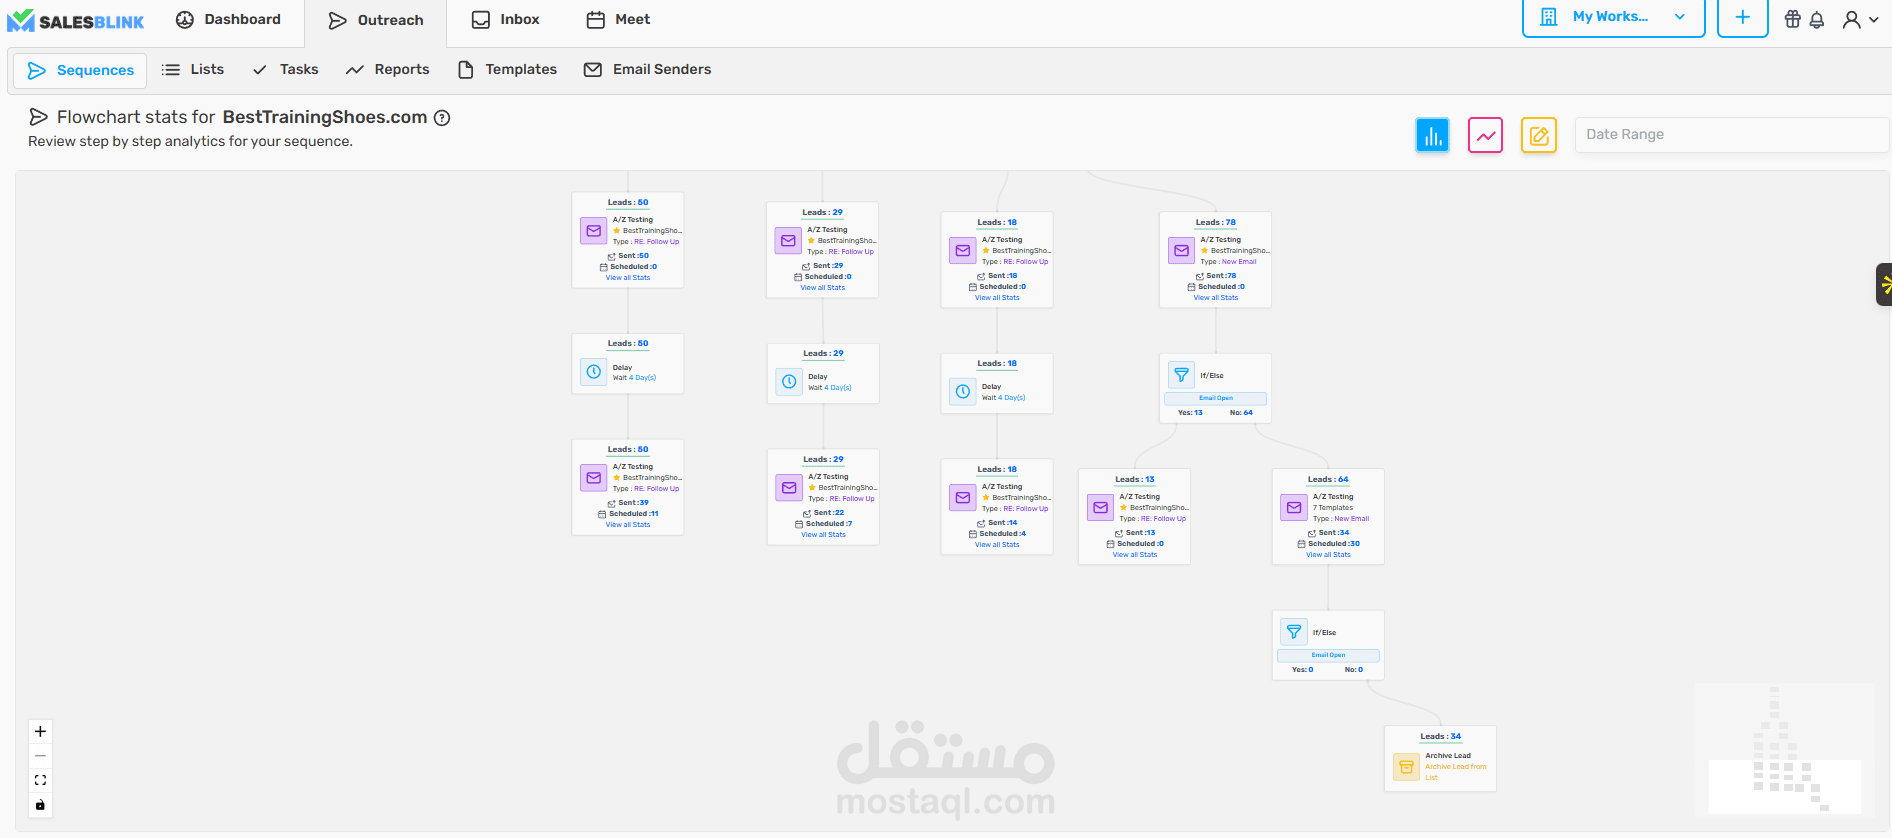
Task: Zoom in on the flowchart canvas
Action: [x=40, y=731]
